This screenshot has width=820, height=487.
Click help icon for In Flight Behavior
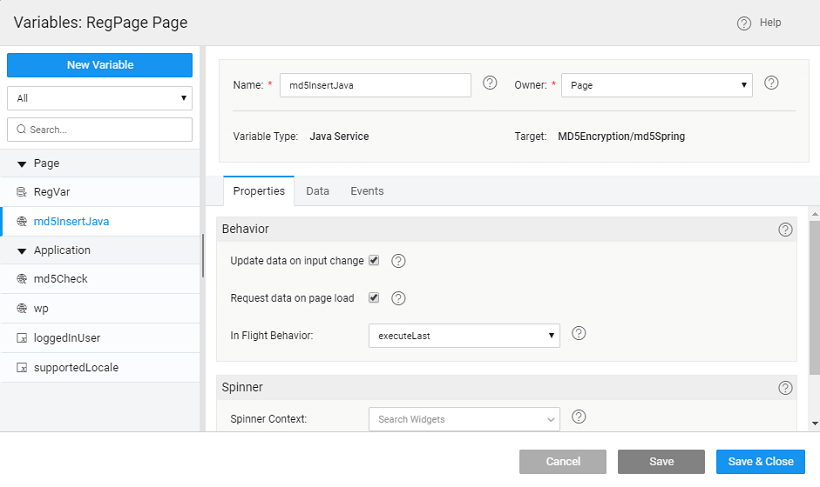[x=578, y=334]
